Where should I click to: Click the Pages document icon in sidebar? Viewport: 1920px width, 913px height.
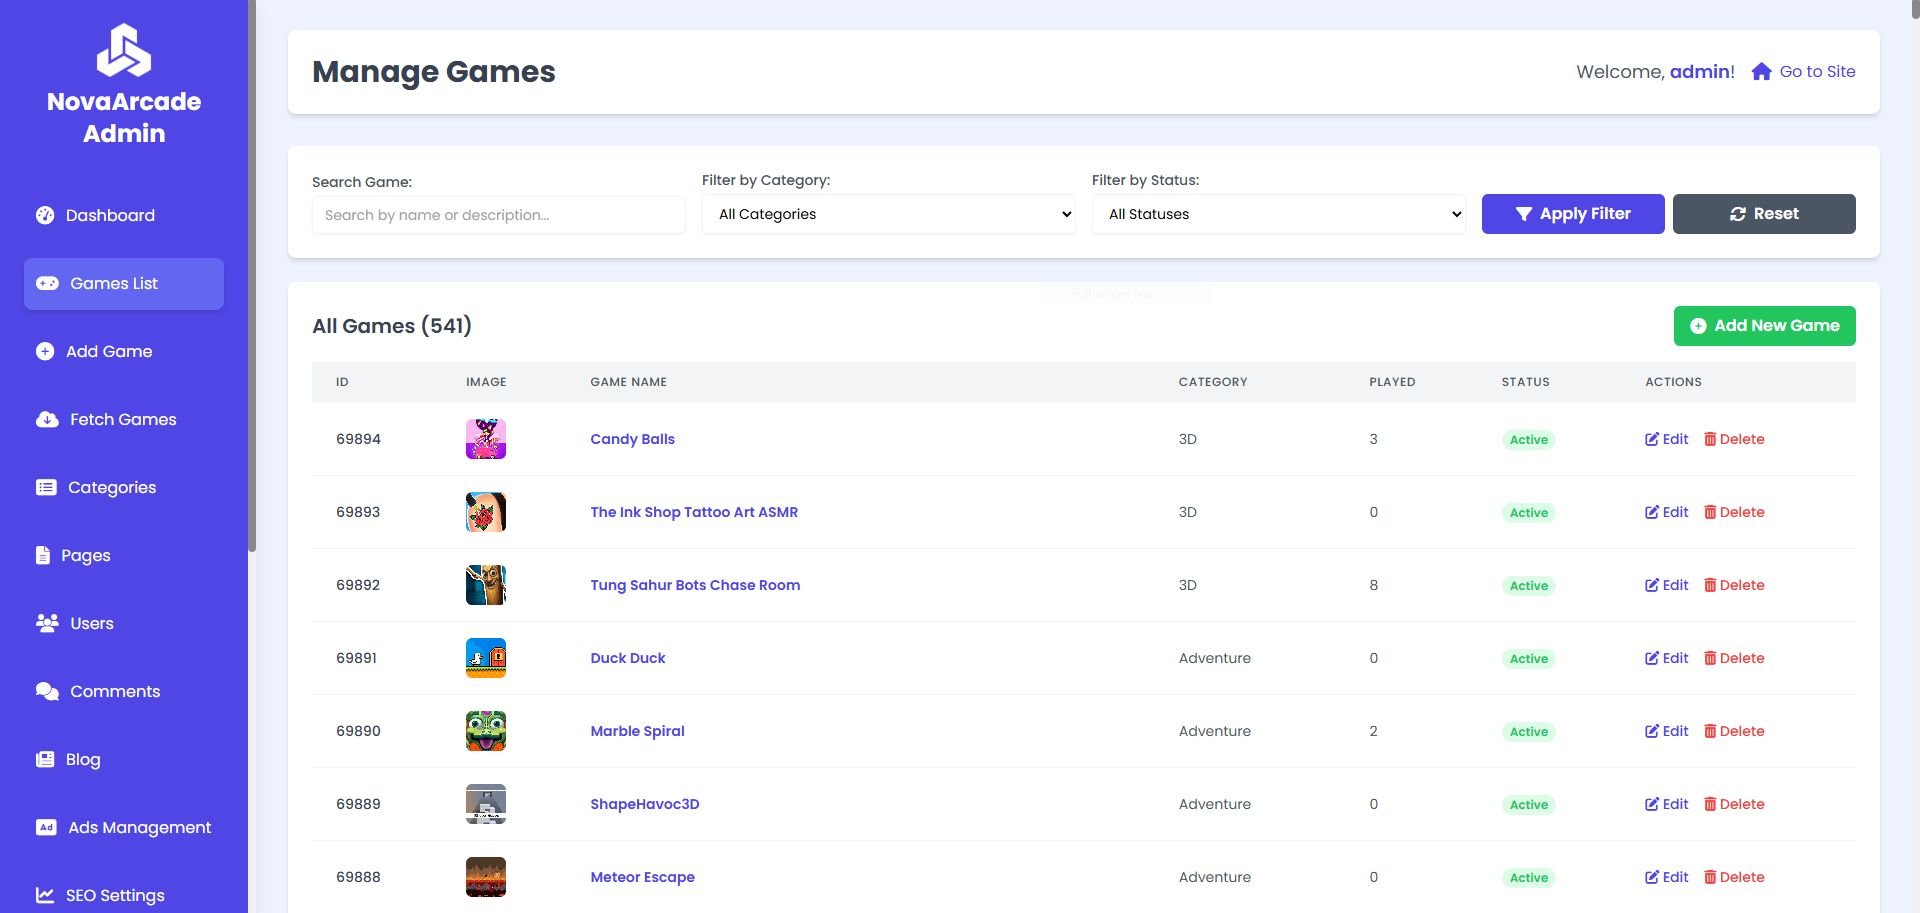point(43,555)
